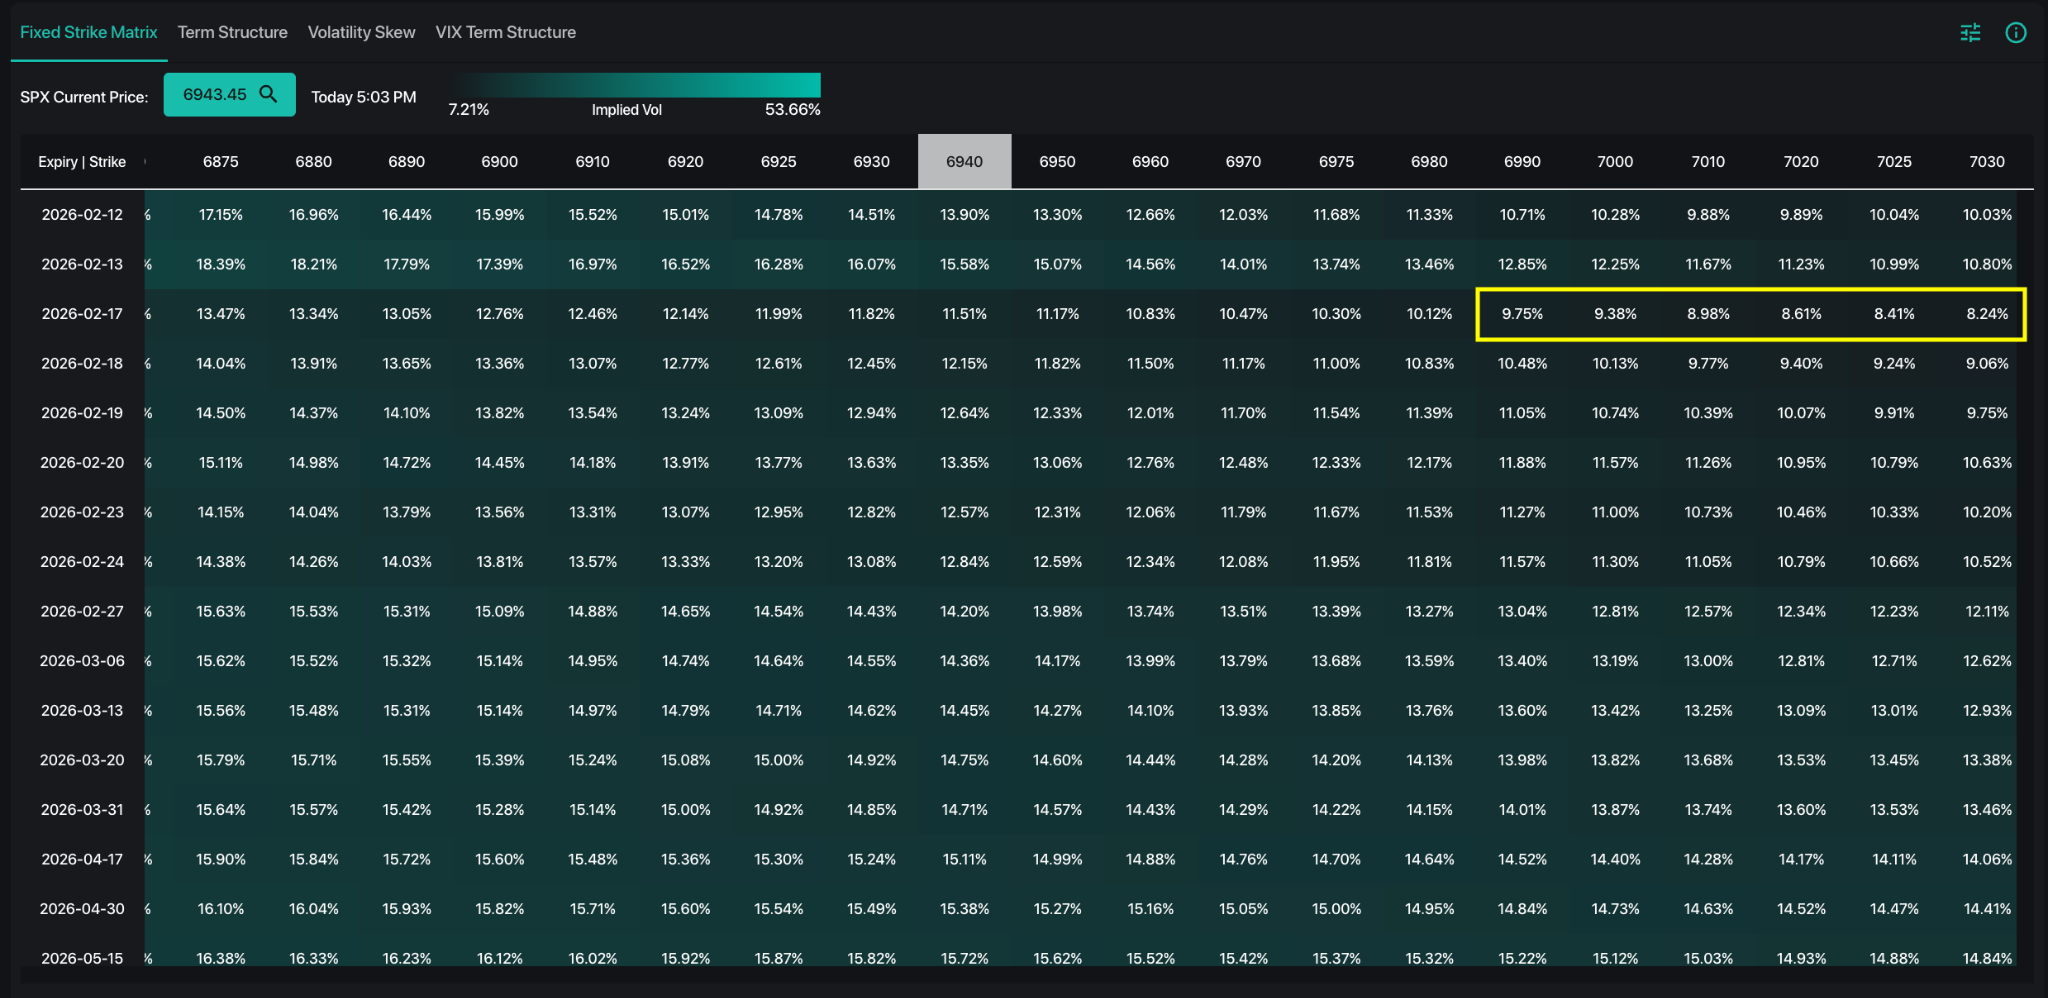Click the 14.20% cell for 2026-02-27

click(964, 611)
